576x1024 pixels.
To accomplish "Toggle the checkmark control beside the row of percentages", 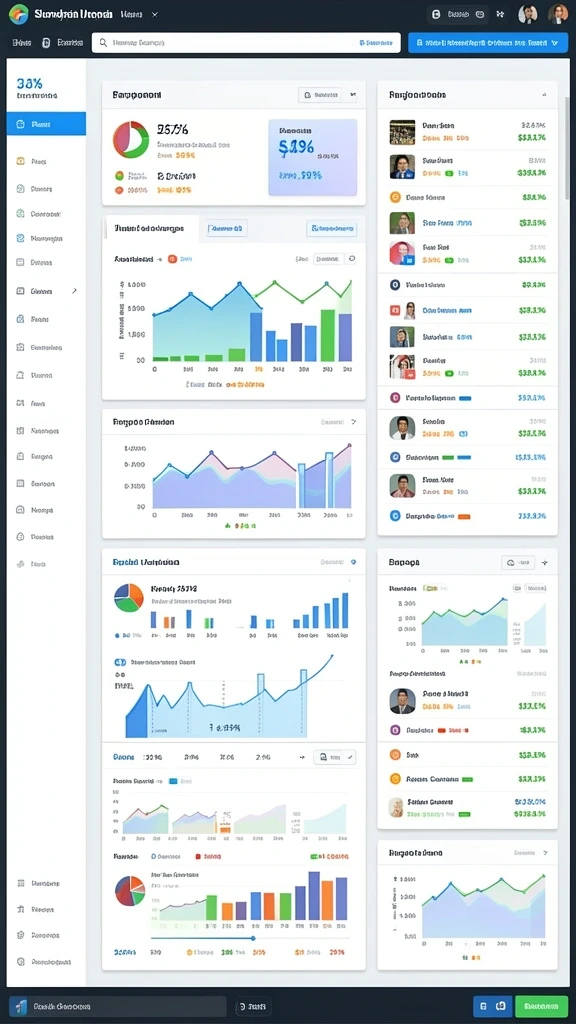I will click(351, 758).
